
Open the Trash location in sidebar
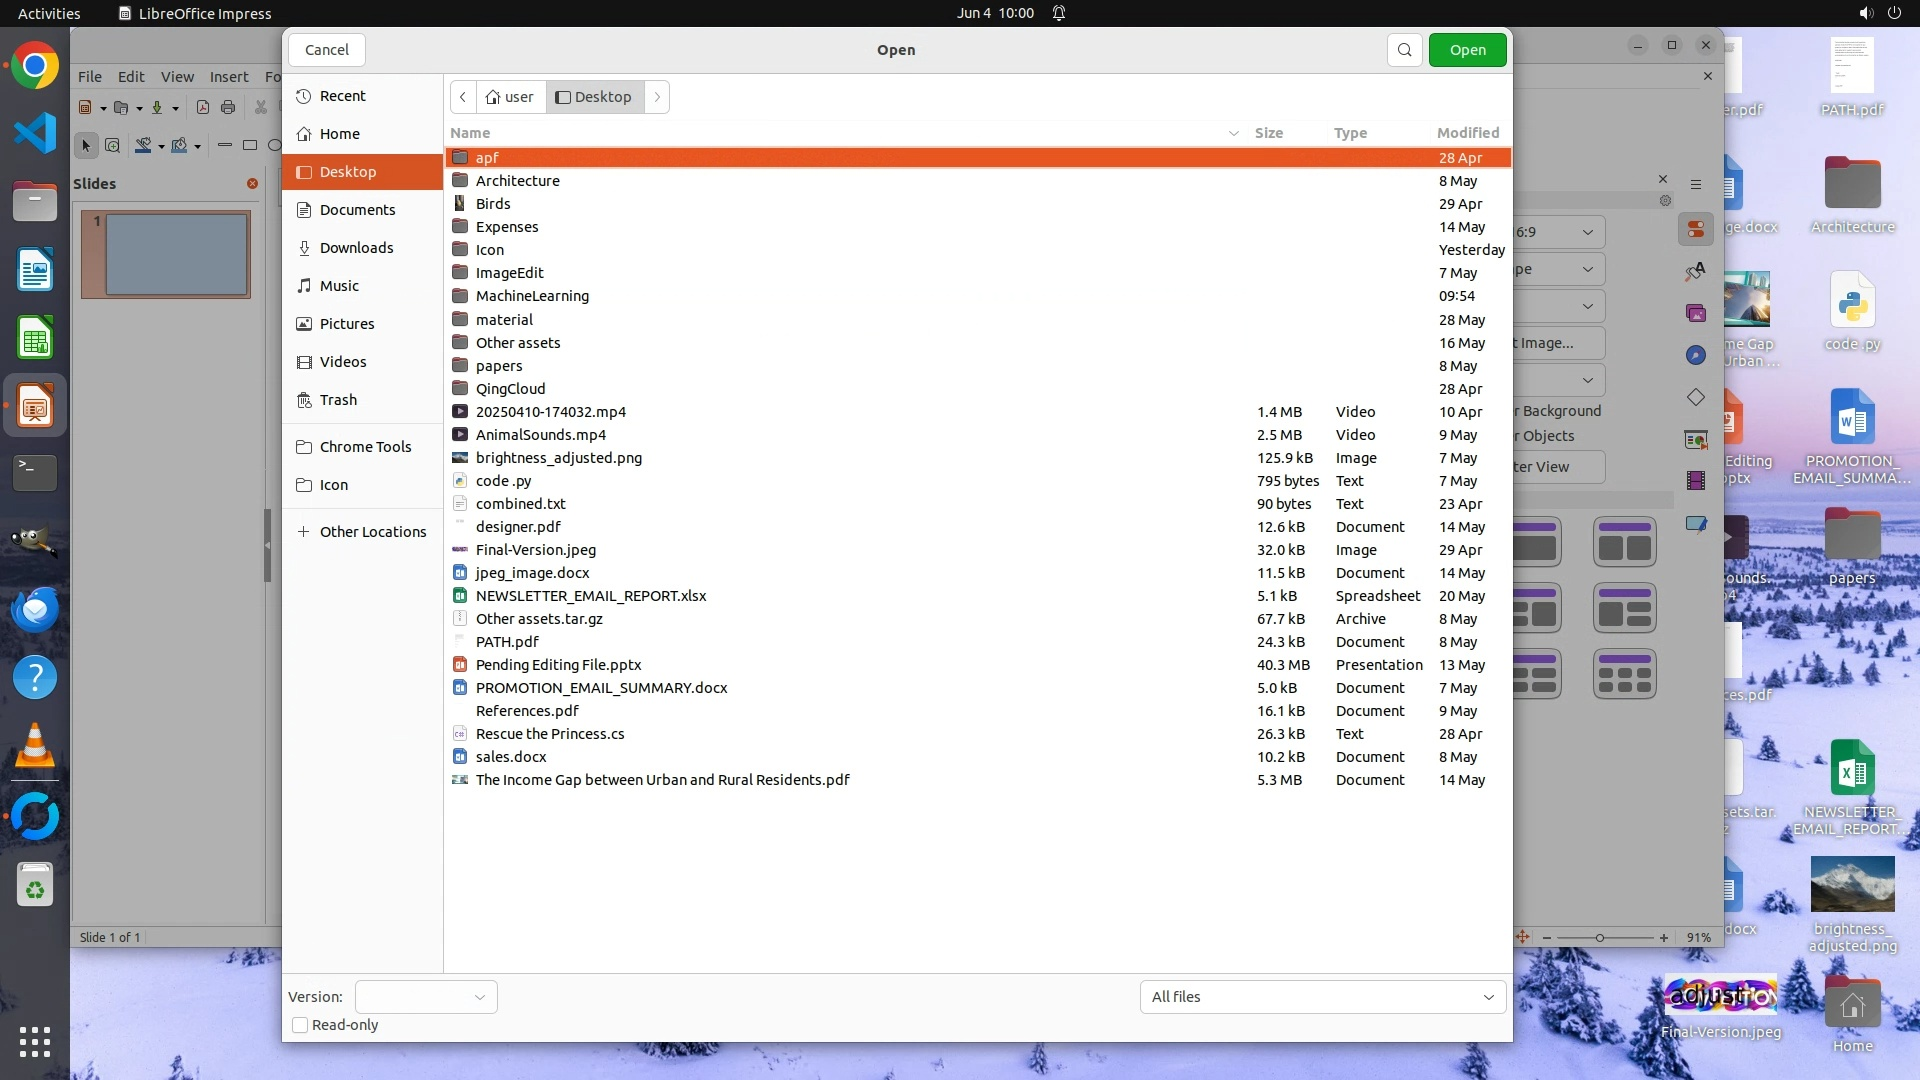point(338,400)
